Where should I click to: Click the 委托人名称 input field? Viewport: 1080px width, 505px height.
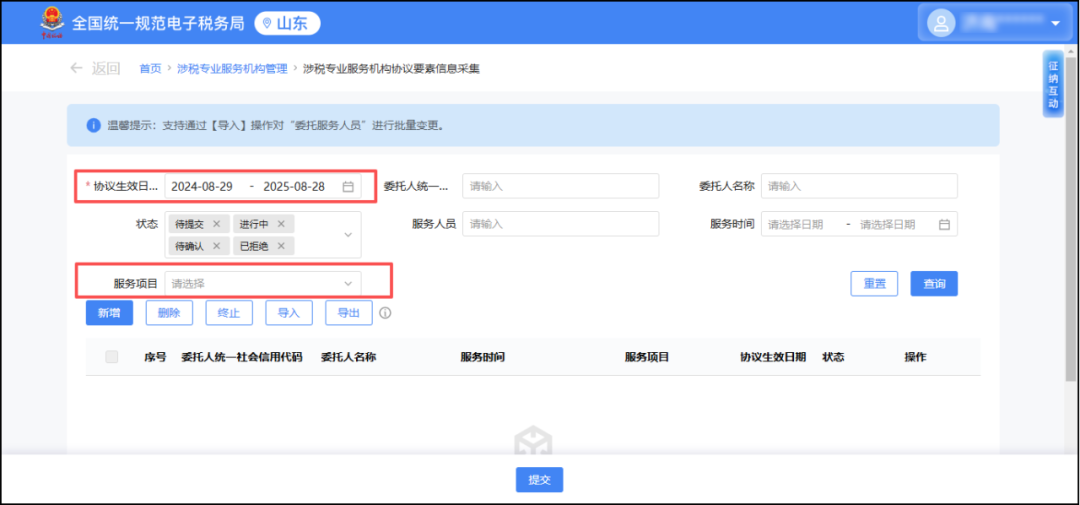coord(859,186)
